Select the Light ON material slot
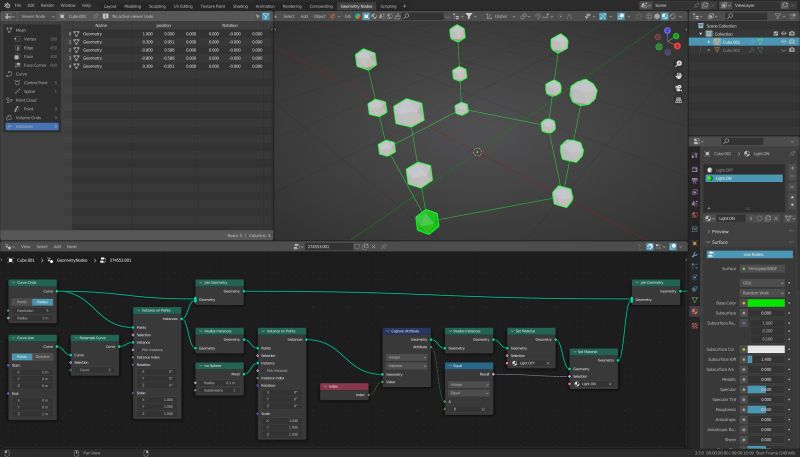This screenshot has height=457, width=800. (744, 179)
